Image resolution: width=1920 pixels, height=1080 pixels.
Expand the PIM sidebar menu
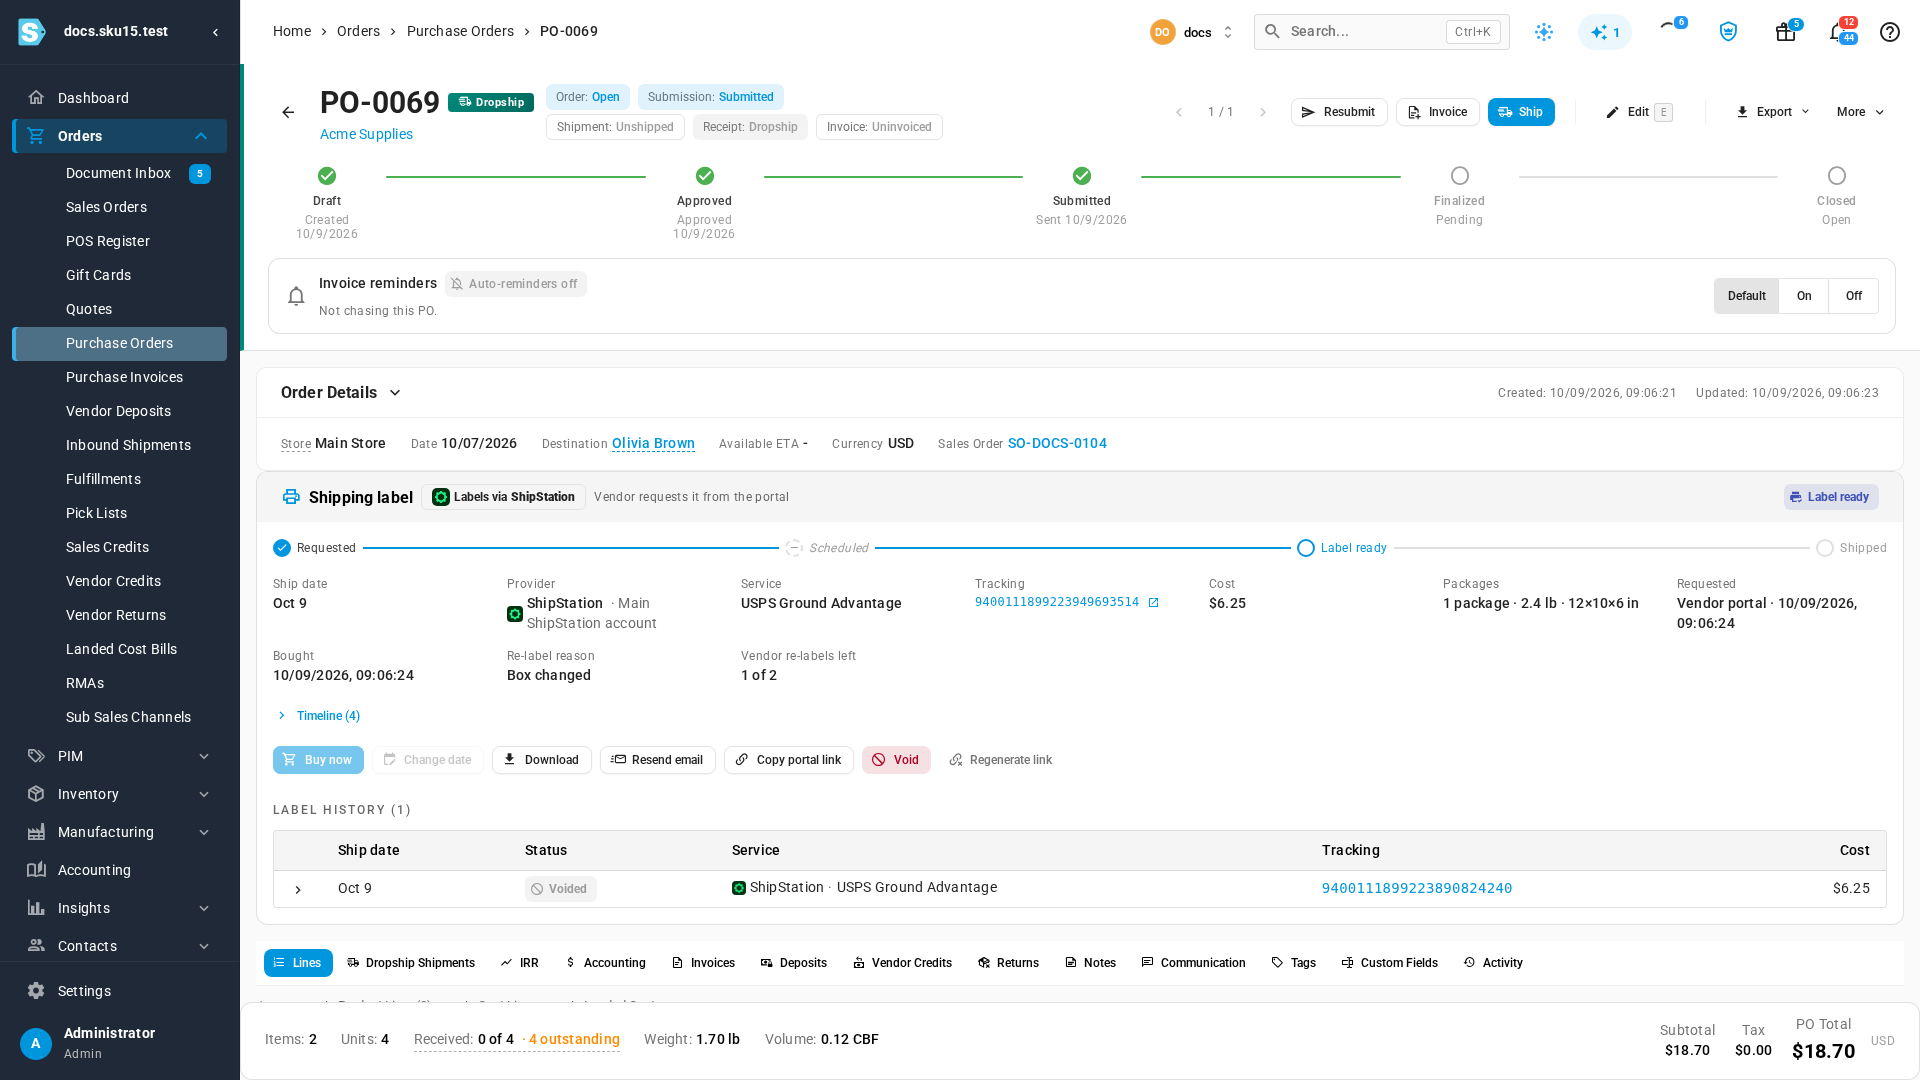tap(120, 756)
